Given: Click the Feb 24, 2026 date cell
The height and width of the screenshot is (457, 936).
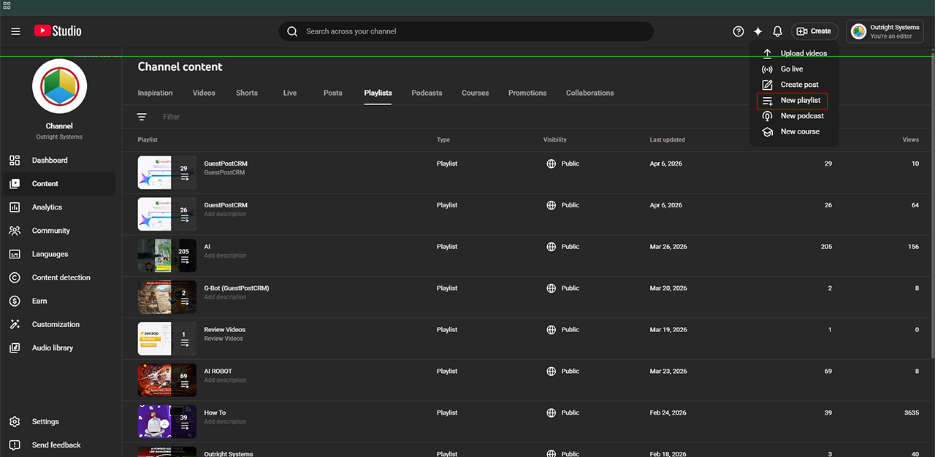Looking at the screenshot, I should (x=668, y=413).
